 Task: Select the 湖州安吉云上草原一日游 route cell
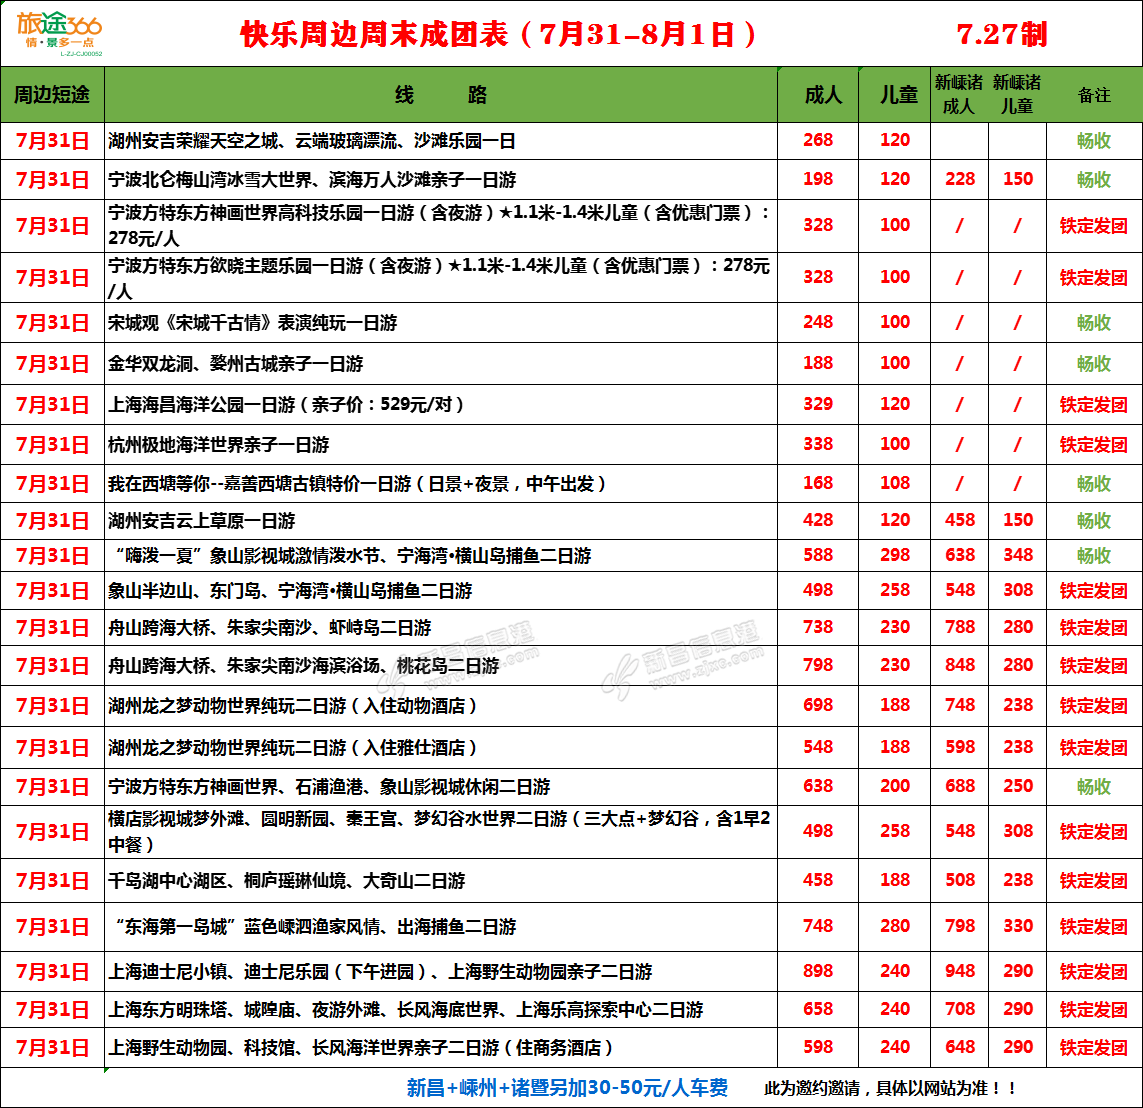202,521
